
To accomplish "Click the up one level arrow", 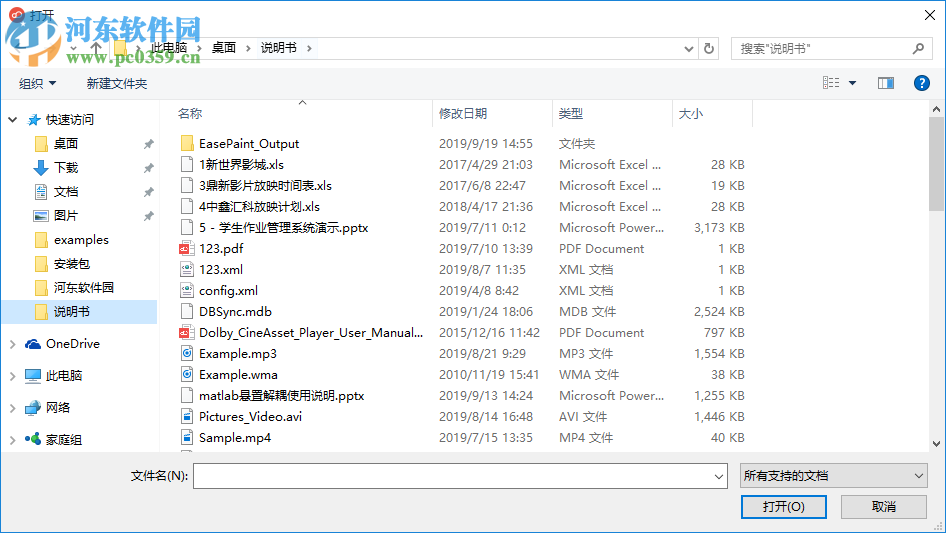I will click(96, 48).
